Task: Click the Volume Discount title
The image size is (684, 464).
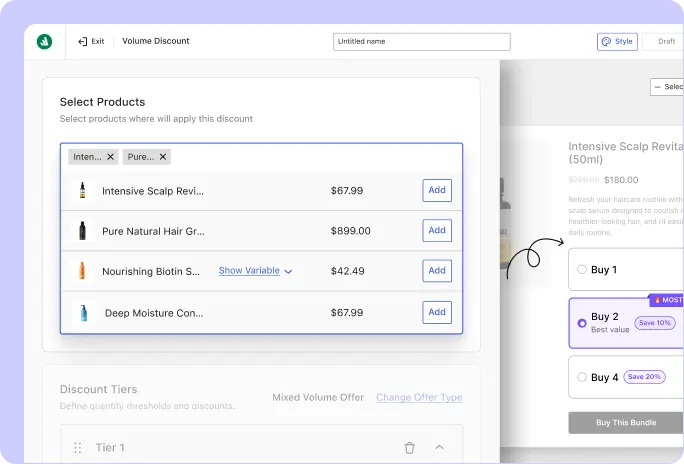Action: click(x=156, y=41)
